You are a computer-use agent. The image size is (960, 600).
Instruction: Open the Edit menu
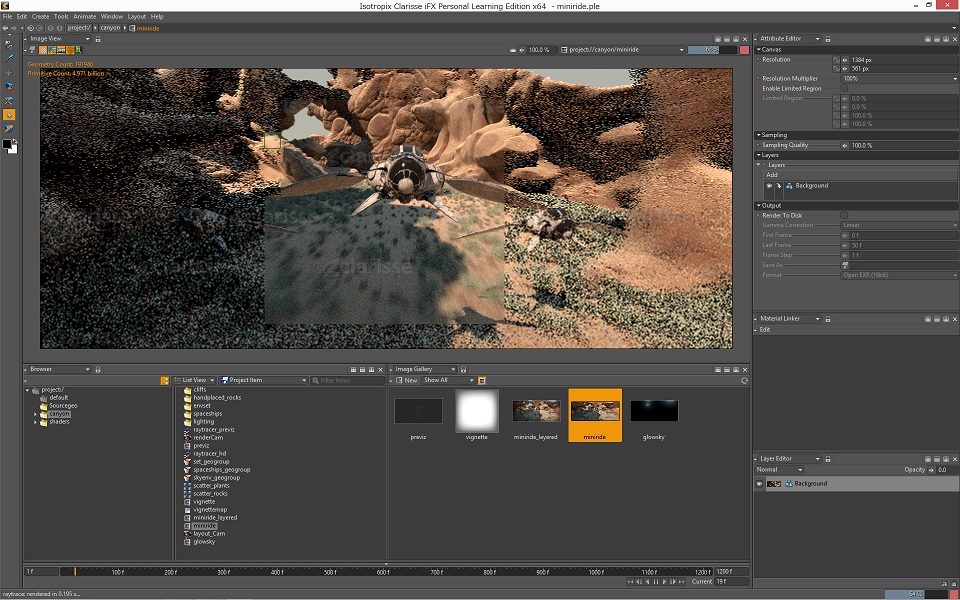pos(22,17)
